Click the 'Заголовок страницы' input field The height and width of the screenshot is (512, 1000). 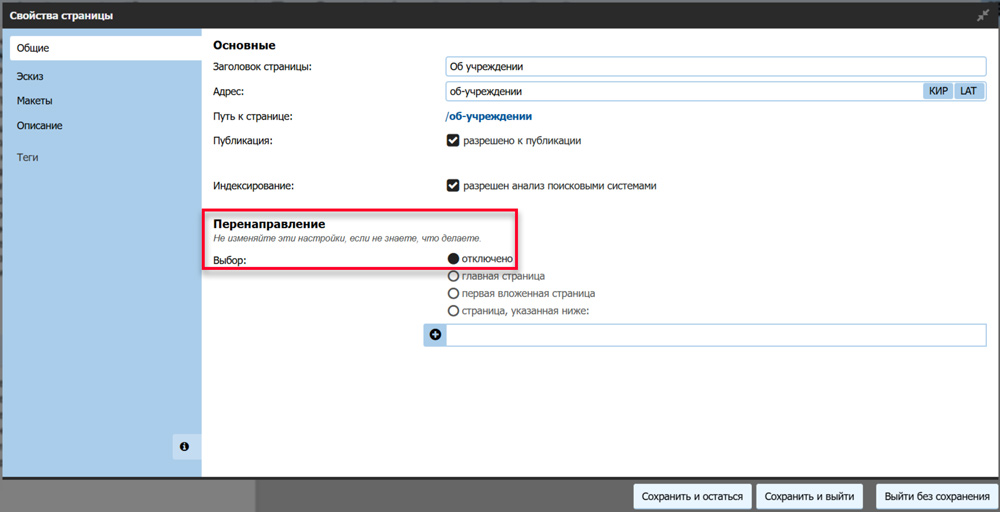715,67
